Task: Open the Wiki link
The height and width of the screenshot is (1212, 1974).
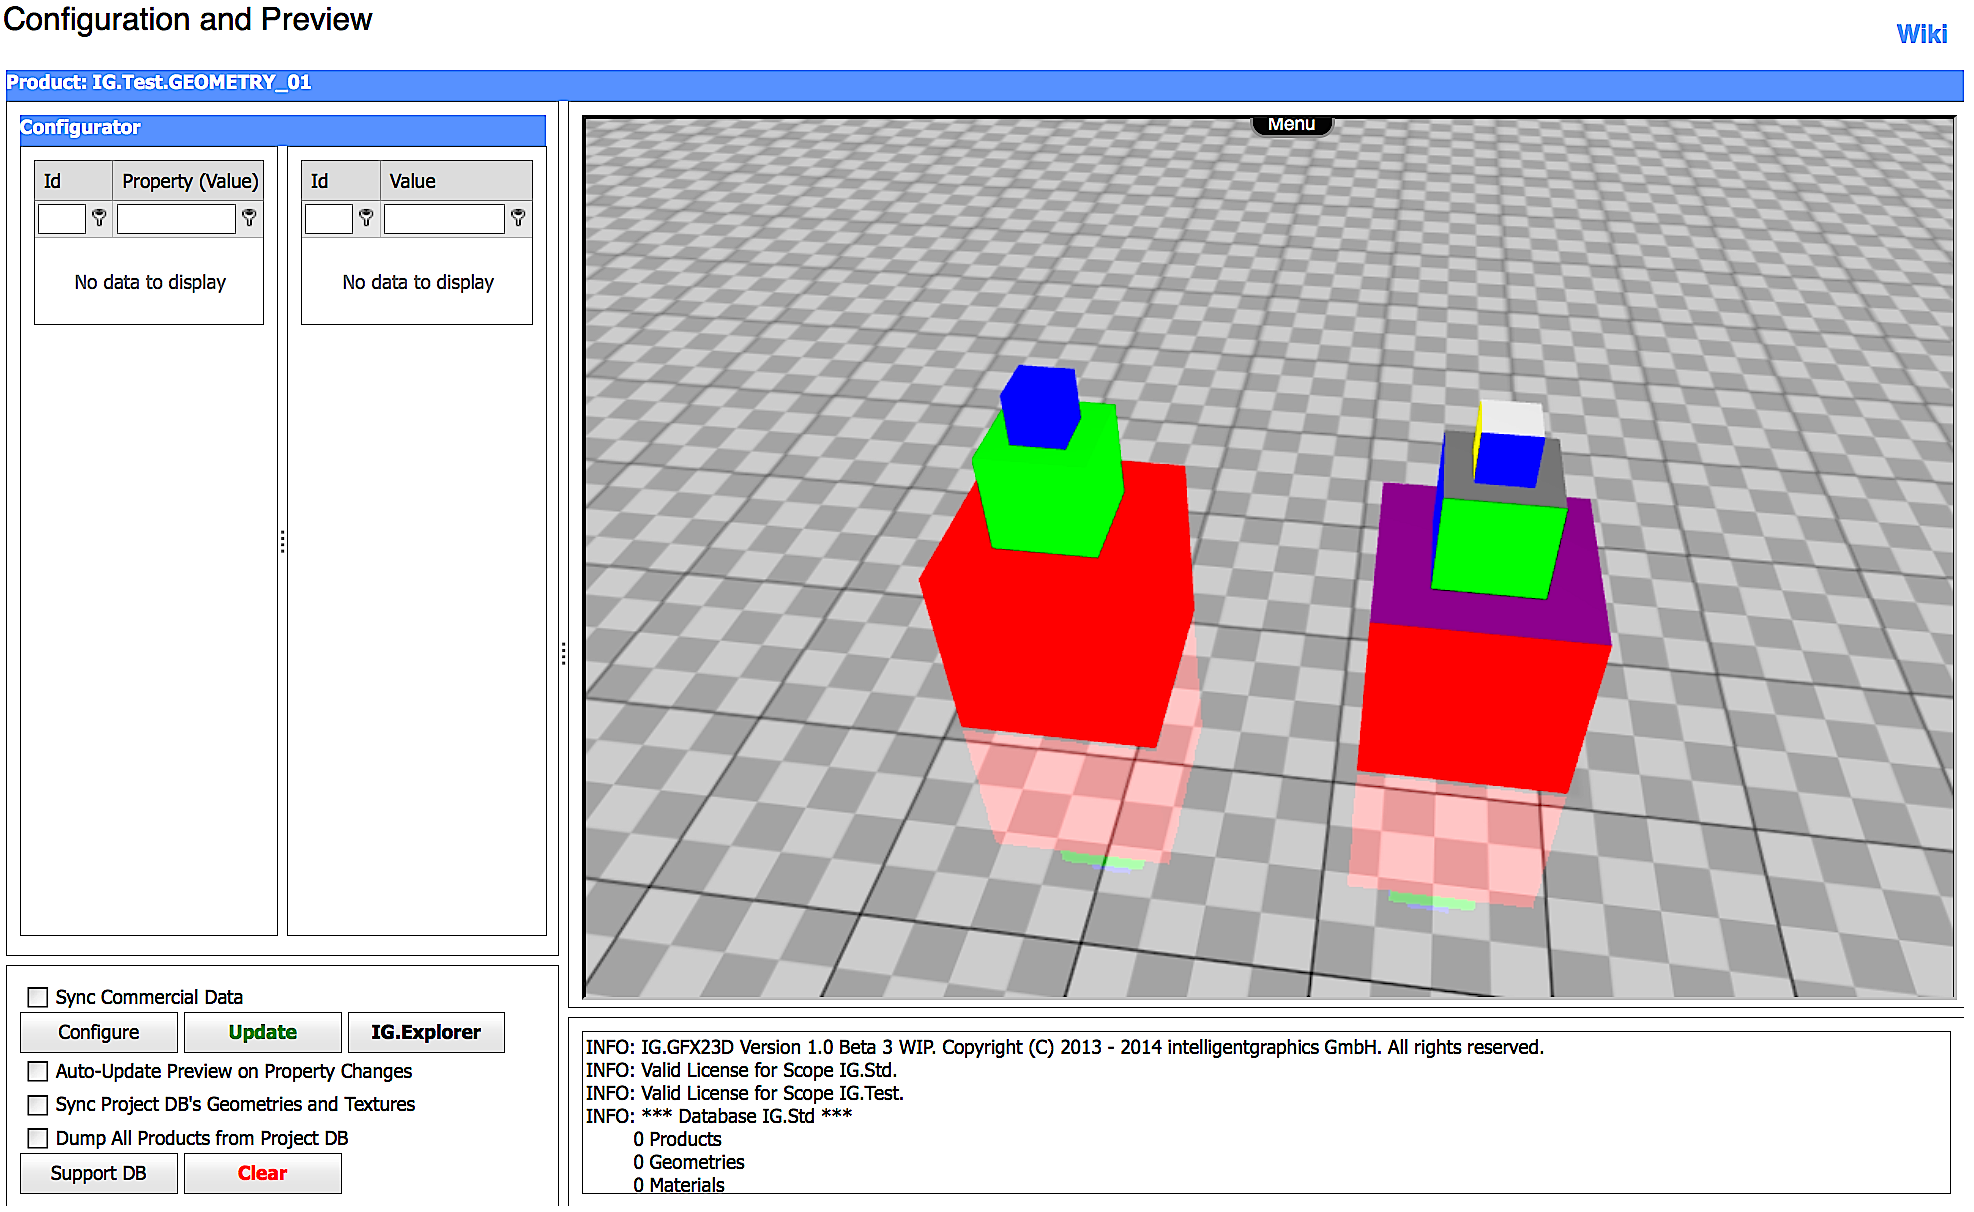Action: click(x=1921, y=34)
